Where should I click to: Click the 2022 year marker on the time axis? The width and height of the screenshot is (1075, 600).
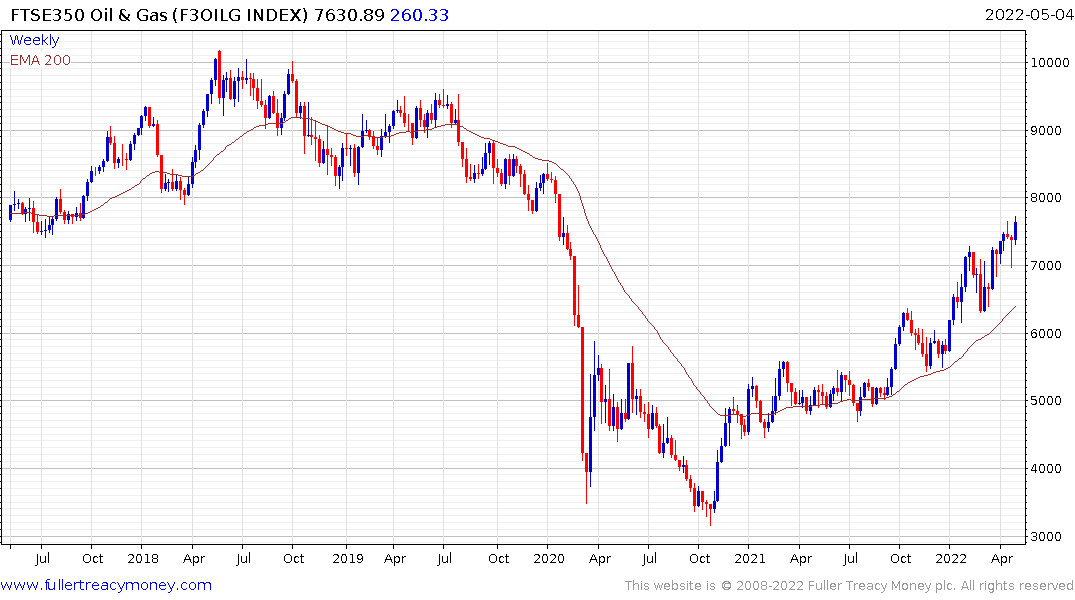[x=951, y=558]
